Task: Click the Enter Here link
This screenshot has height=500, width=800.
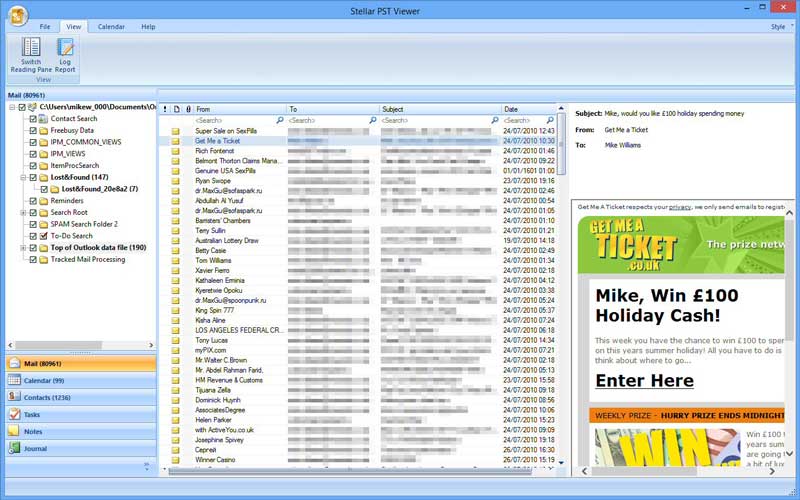Action: coord(644,381)
